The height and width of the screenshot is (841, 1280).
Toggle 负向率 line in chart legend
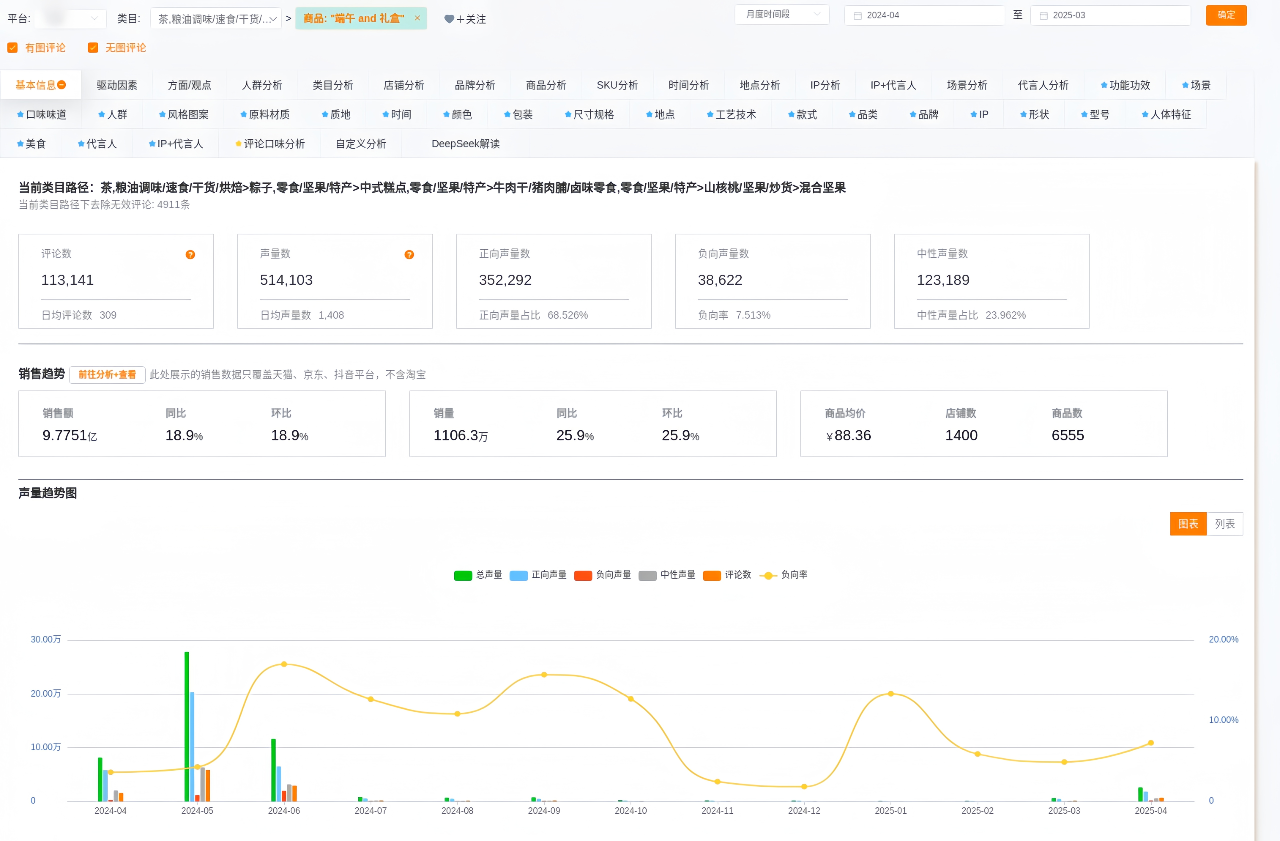pos(783,575)
